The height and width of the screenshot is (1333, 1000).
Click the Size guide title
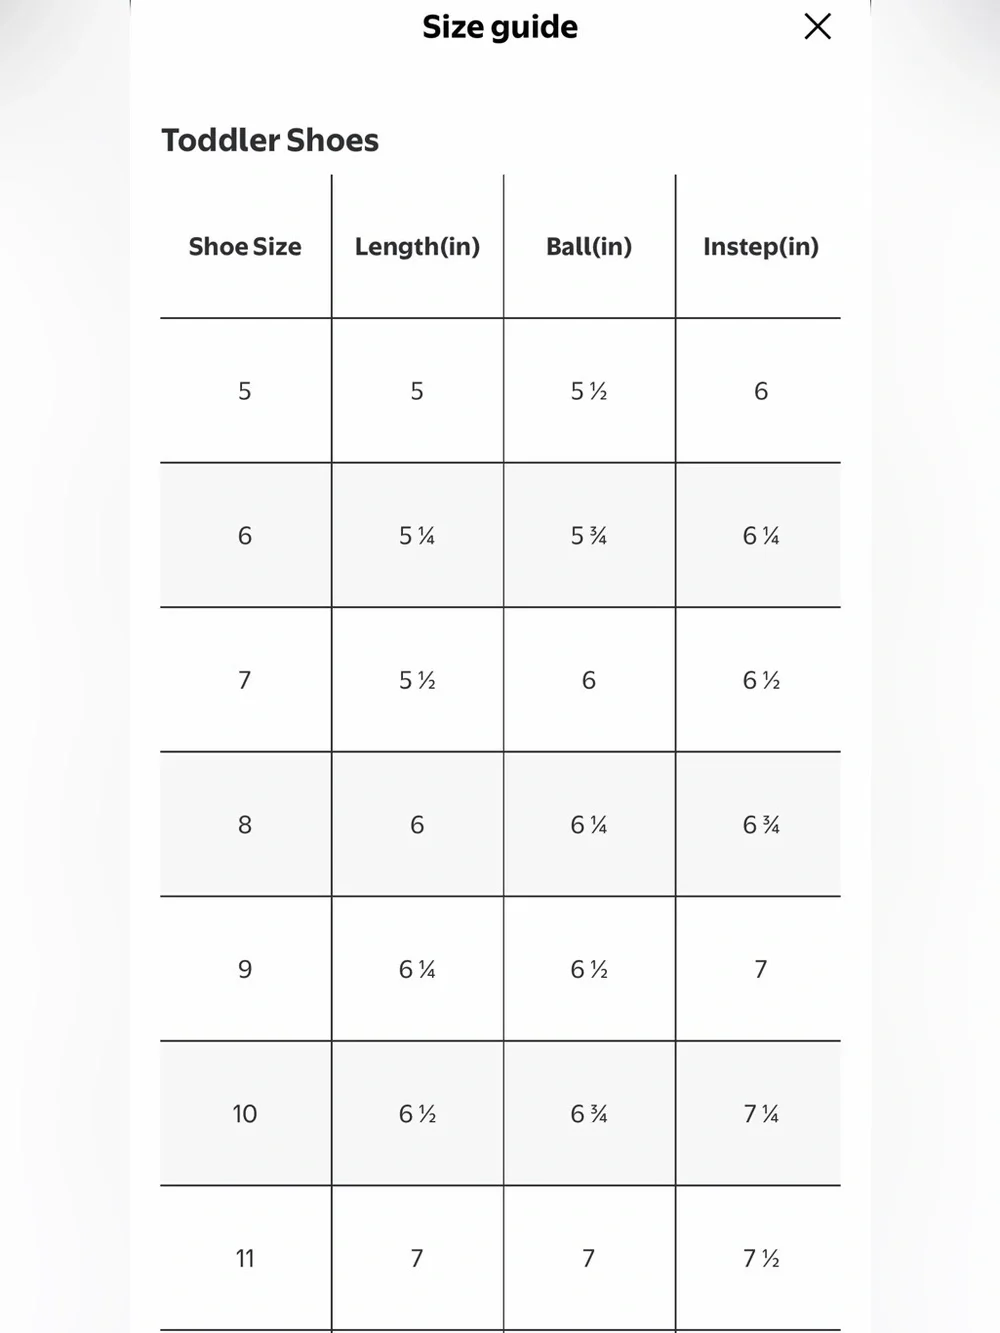[500, 27]
